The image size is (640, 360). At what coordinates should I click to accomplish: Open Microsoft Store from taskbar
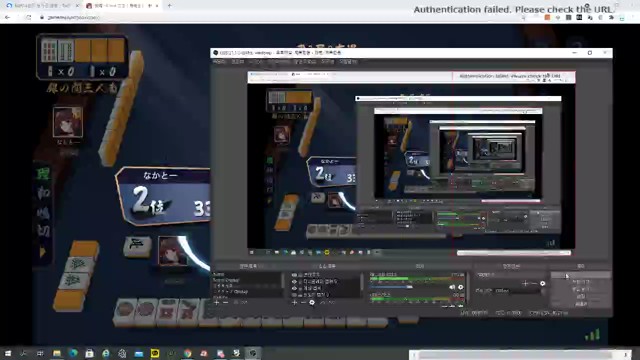[x=89, y=353]
